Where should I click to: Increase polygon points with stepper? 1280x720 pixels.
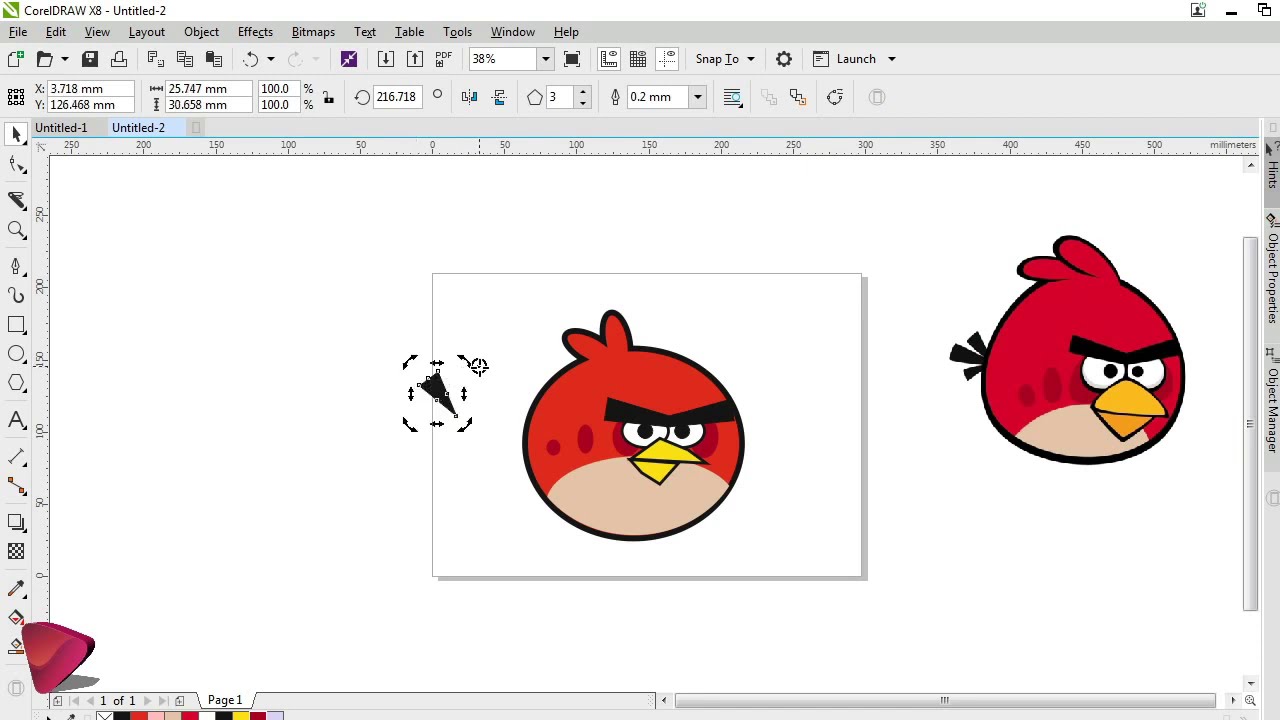[x=584, y=92]
